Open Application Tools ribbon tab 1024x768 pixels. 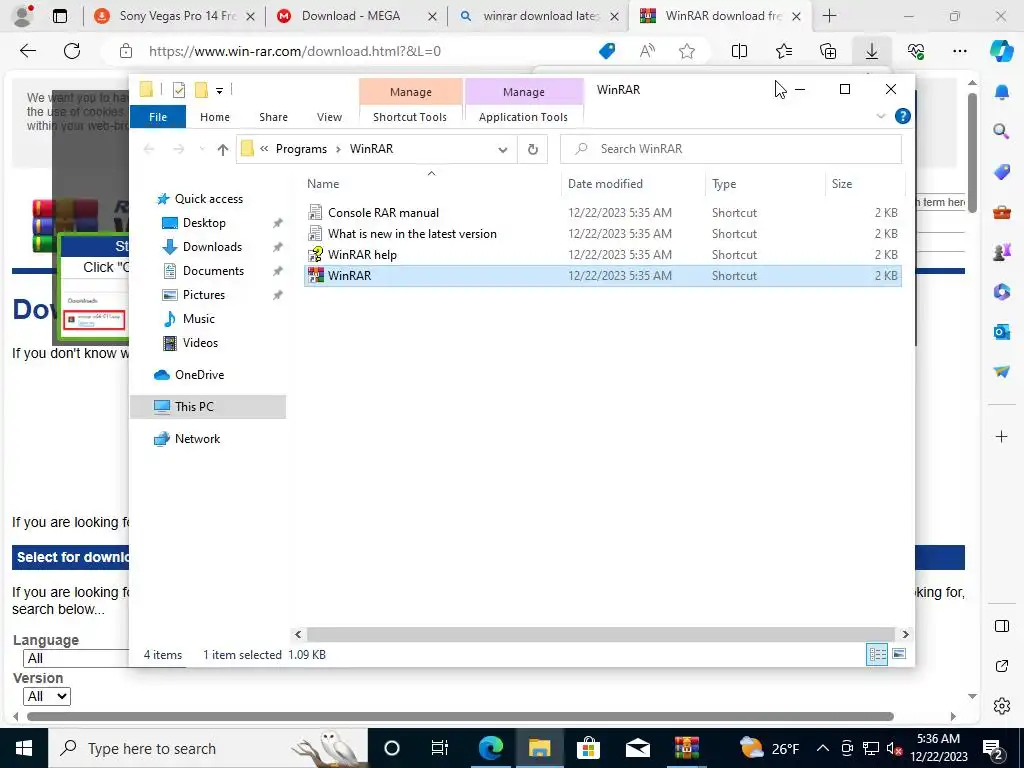(x=523, y=117)
